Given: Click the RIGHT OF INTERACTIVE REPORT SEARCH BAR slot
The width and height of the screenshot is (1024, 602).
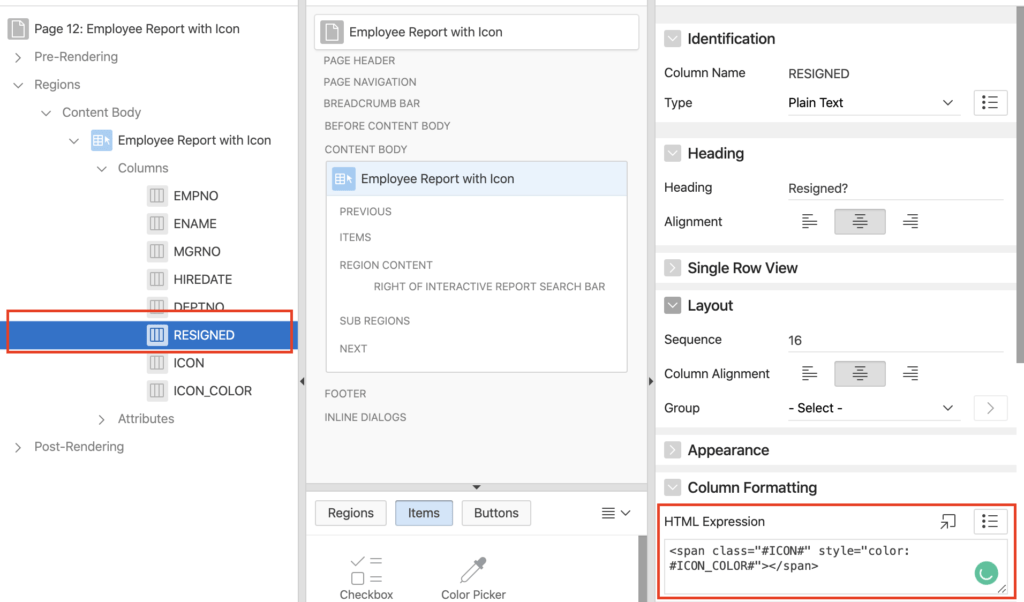Looking at the screenshot, I should [x=489, y=287].
